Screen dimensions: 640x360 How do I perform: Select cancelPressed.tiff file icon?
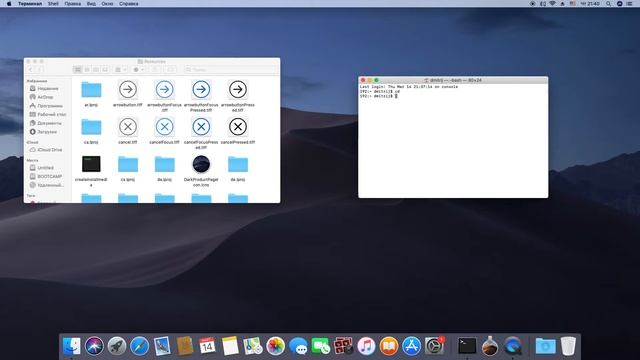(238, 127)
